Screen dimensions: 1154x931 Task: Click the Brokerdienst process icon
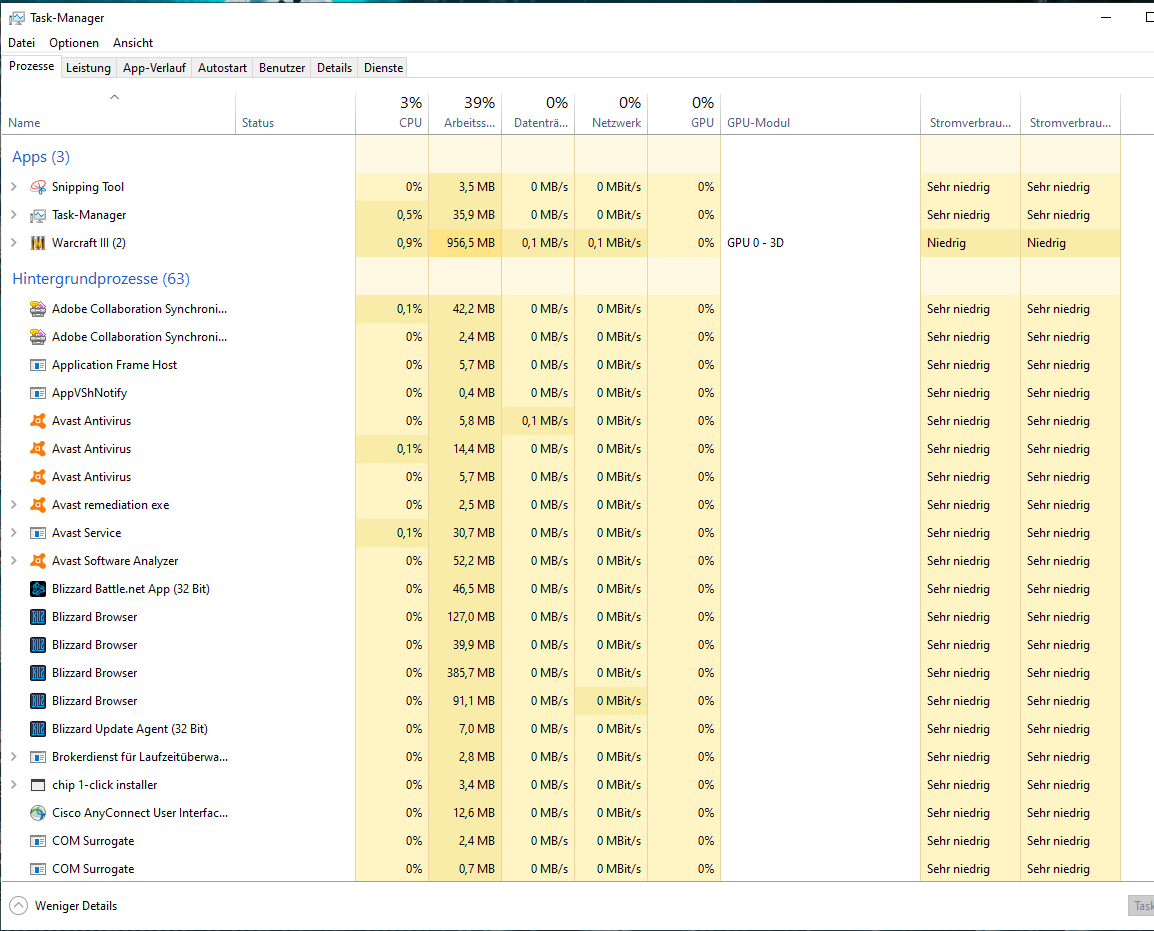click(38, 757)
